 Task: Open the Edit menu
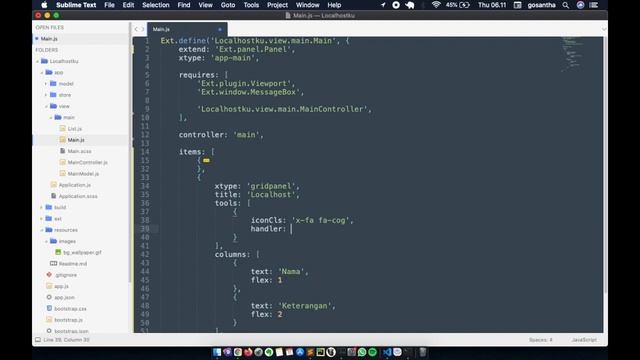(x=128, y=5)
